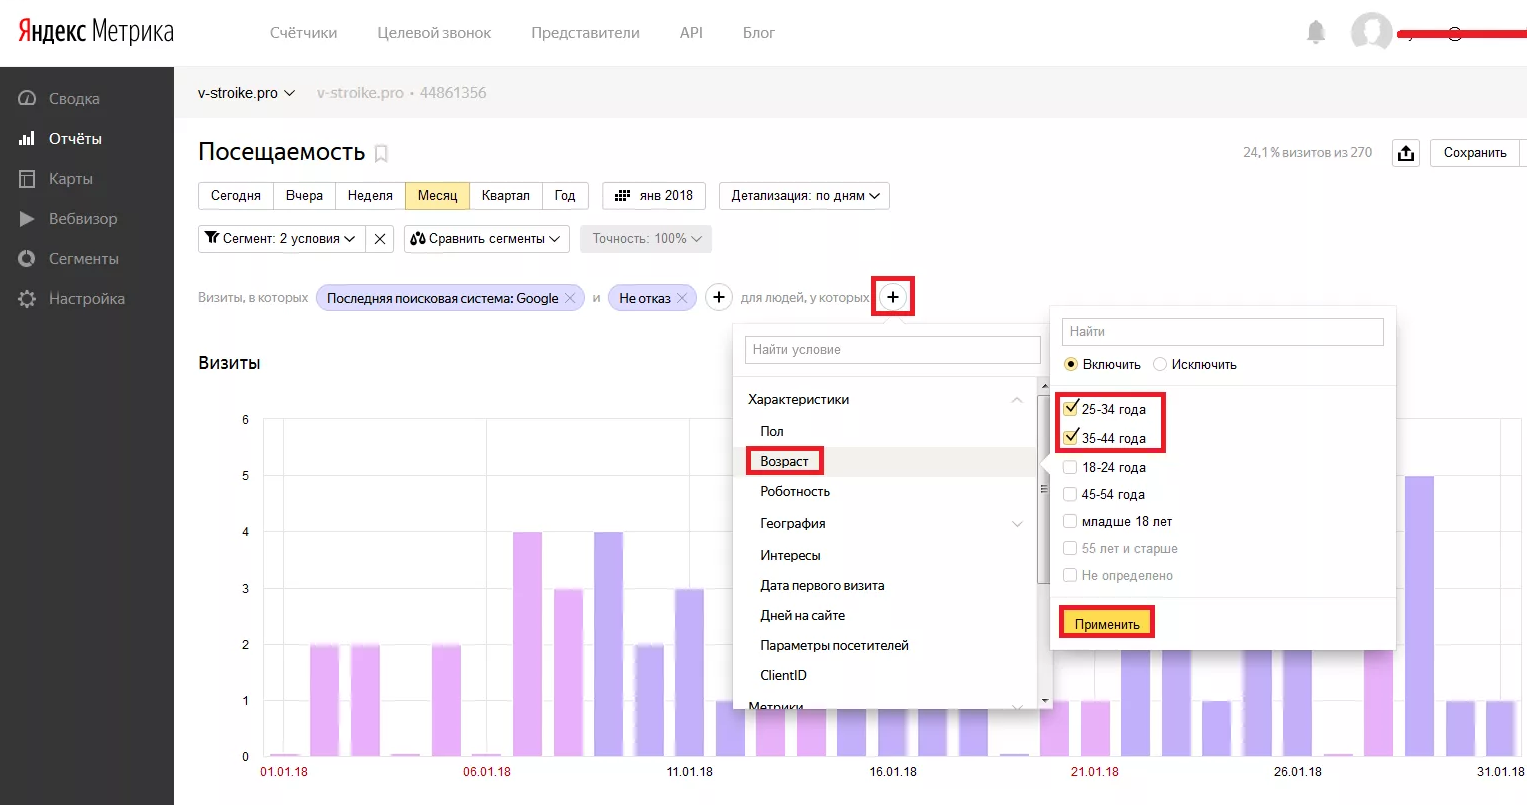Select the Включить radio button
The image size is (1527, 805).
(x=1071, y=364)
